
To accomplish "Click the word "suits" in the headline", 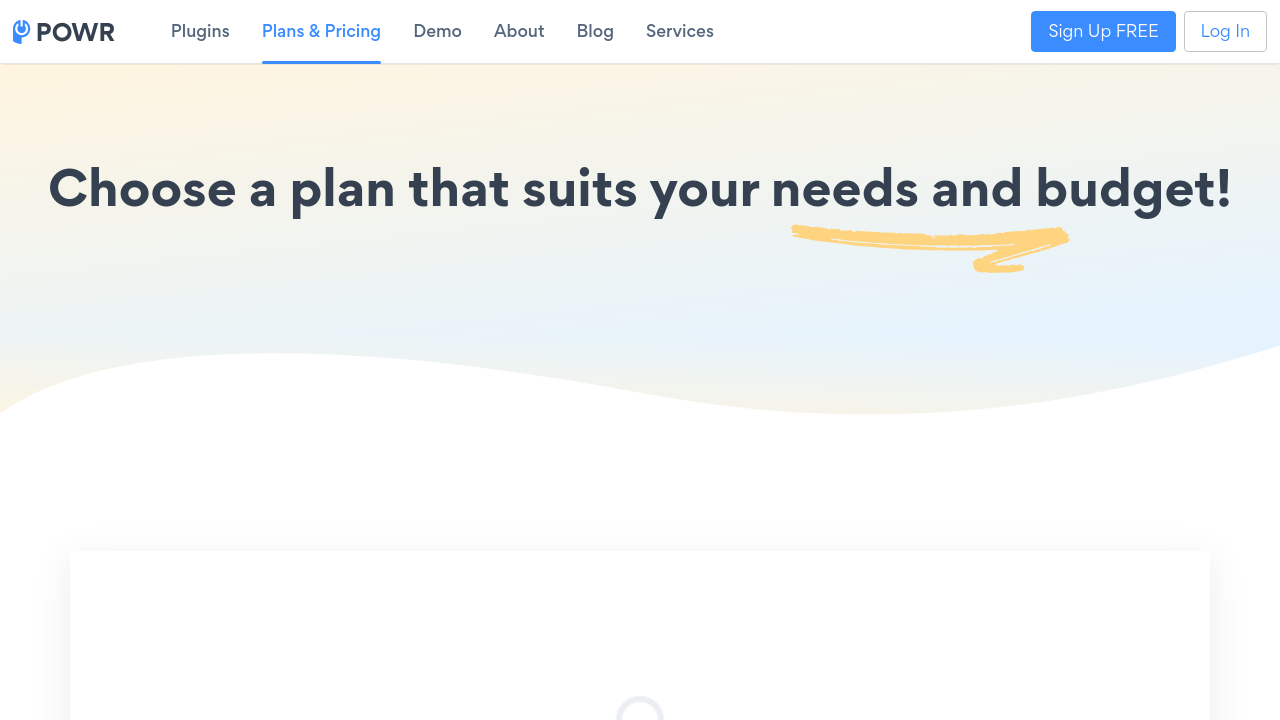I will tap(580, 188).
